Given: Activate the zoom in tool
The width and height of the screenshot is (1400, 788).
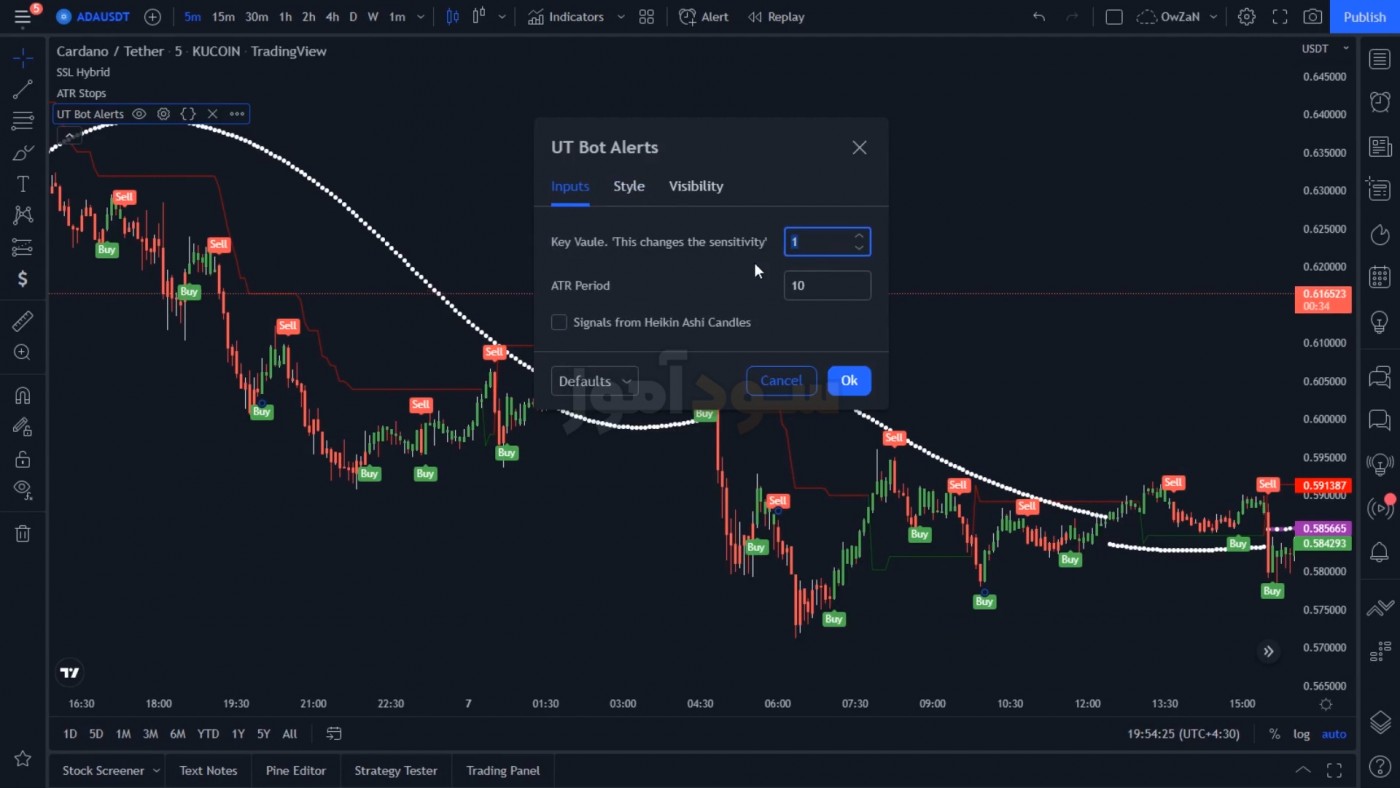Looking at the screenshot, I should tap(22, 352).
